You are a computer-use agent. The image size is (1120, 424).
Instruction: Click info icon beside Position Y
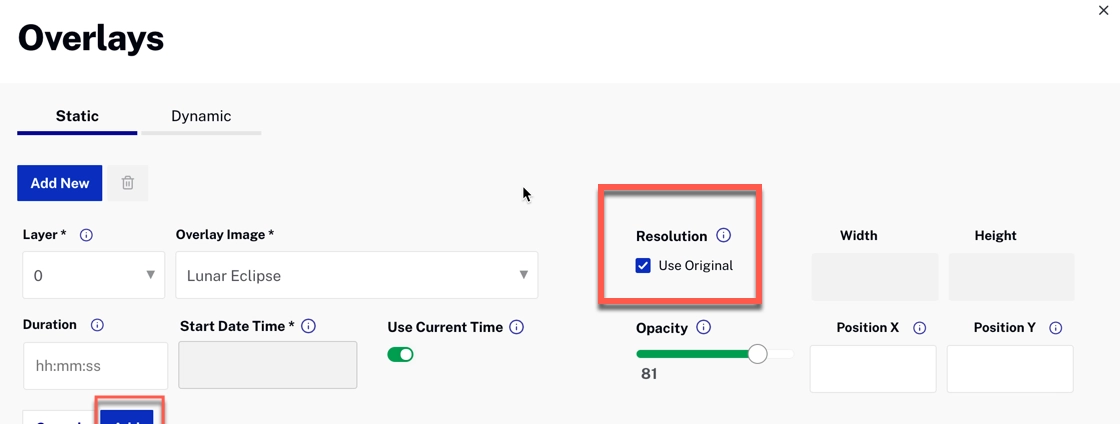pyautogui.click(x=1056, y=328)
